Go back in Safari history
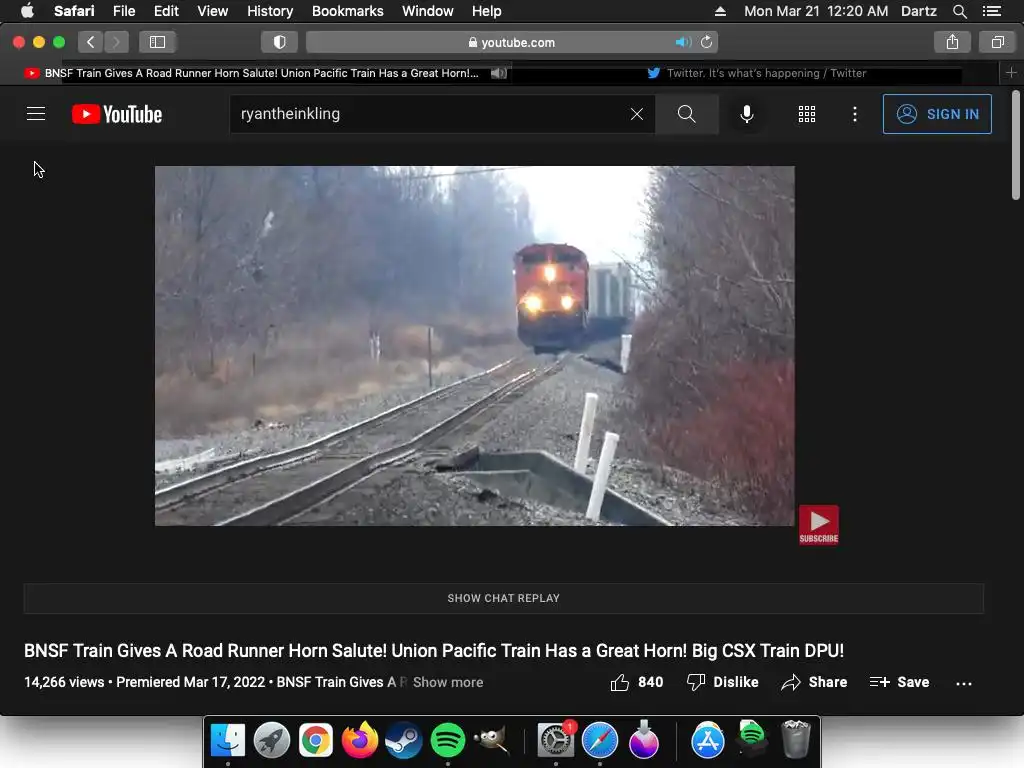The height and width of the screenshot is (768, 1024). pyautogui.click(x=91, y=42)
